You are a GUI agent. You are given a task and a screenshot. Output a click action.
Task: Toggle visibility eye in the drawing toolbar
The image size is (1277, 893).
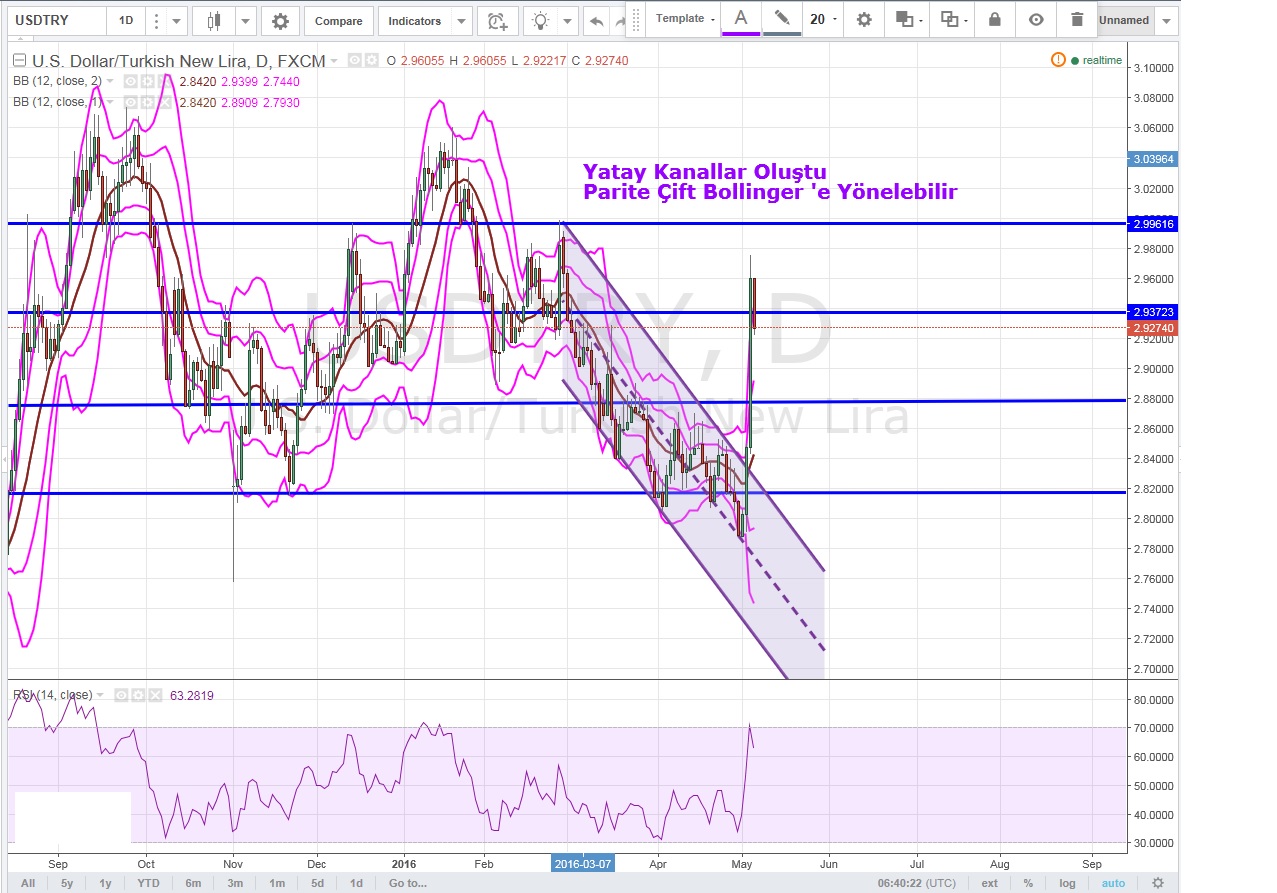tap(1036, 19)
